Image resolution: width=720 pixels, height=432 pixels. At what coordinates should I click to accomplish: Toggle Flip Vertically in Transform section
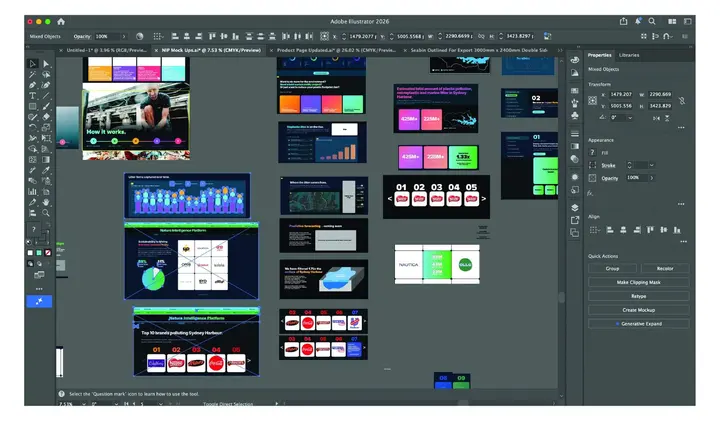[x=667, y=118]
